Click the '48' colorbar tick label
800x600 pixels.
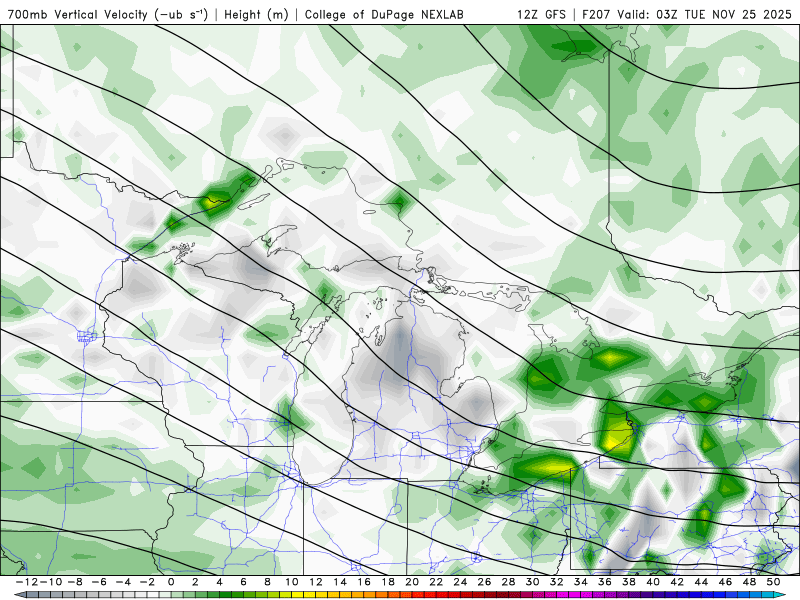749,582
